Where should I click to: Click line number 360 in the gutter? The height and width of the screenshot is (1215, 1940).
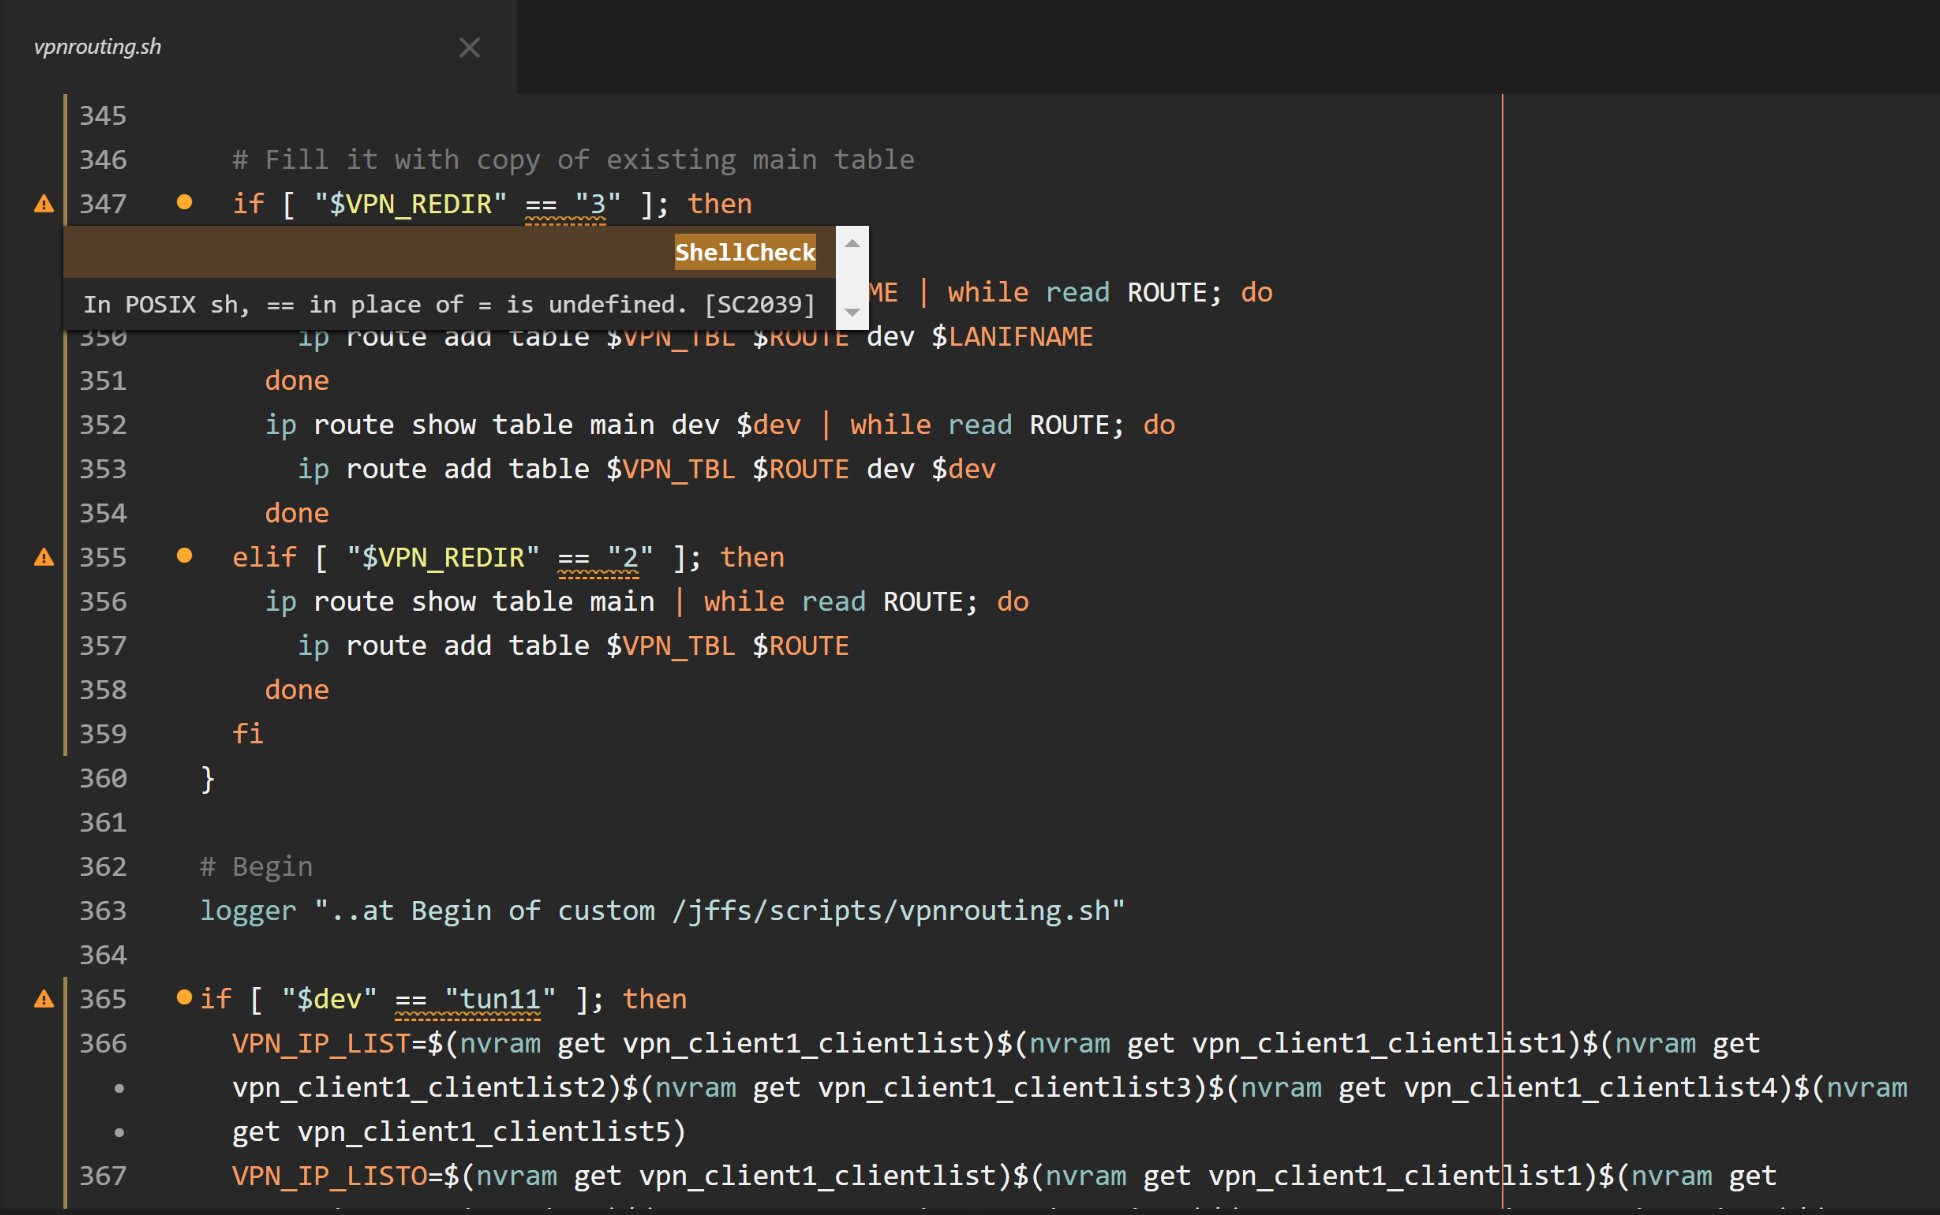click(103, 778)
